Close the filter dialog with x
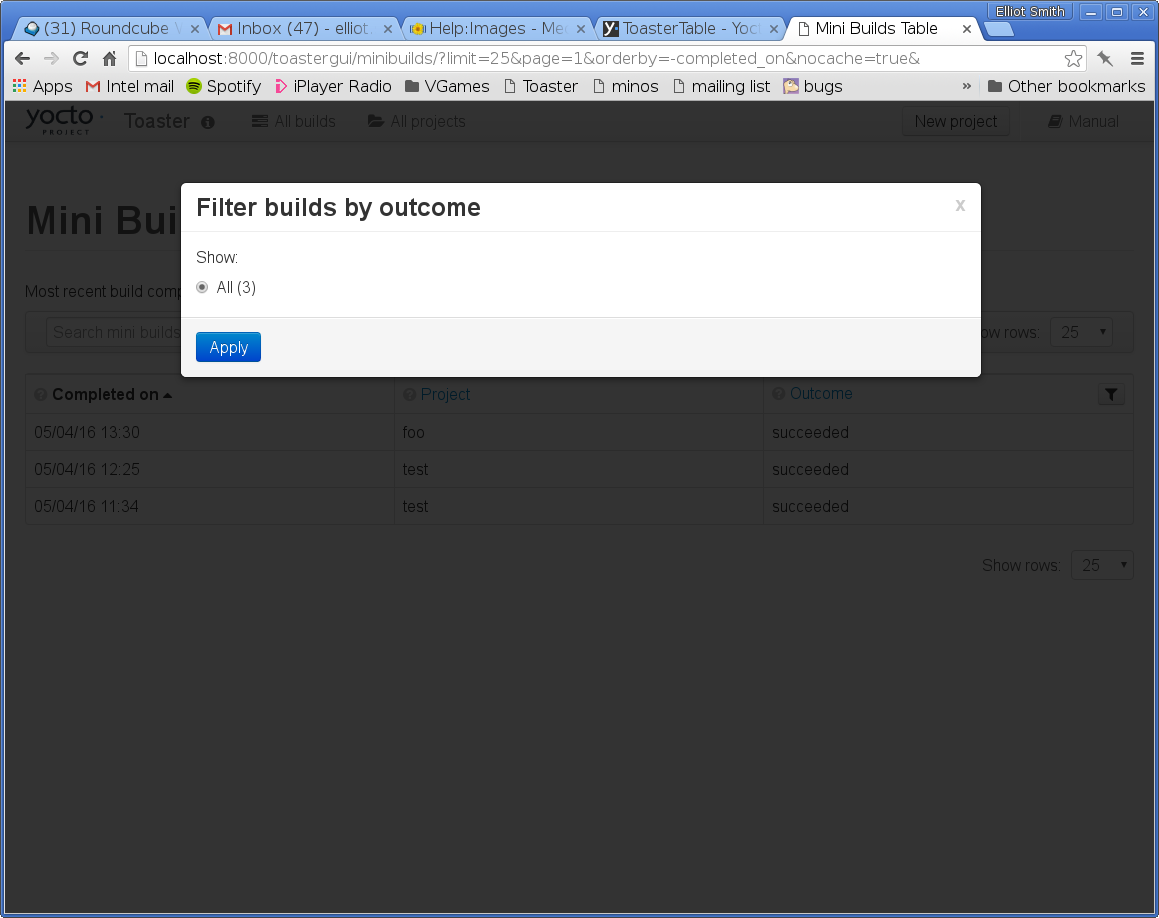 [960, 206]
